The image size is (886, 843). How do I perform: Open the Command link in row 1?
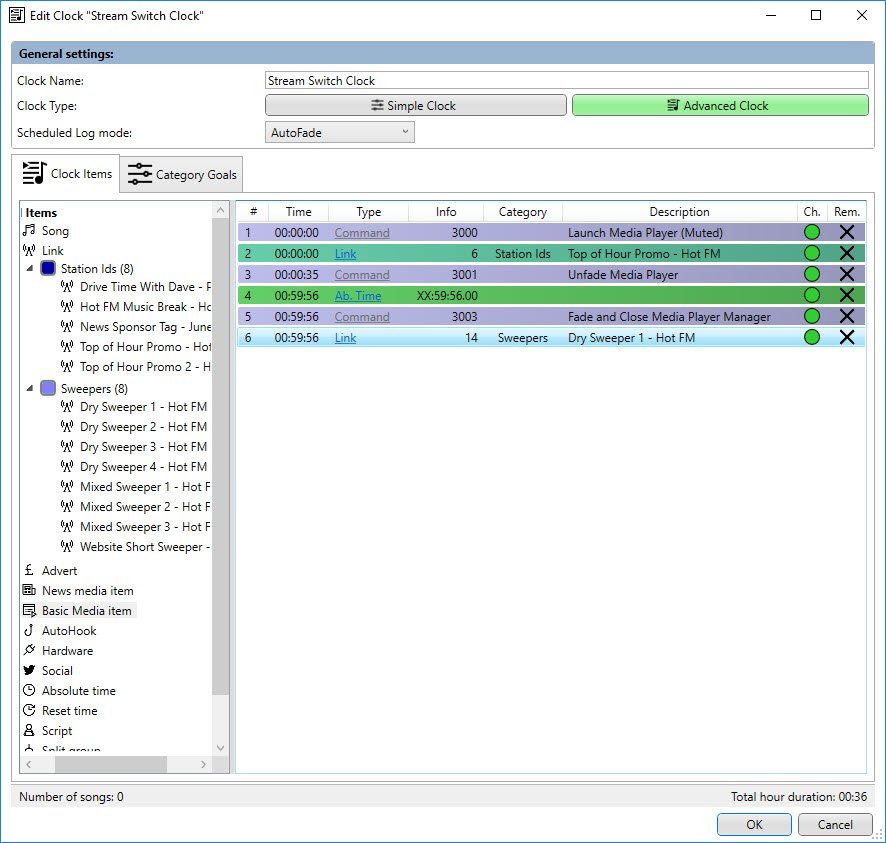362,233
